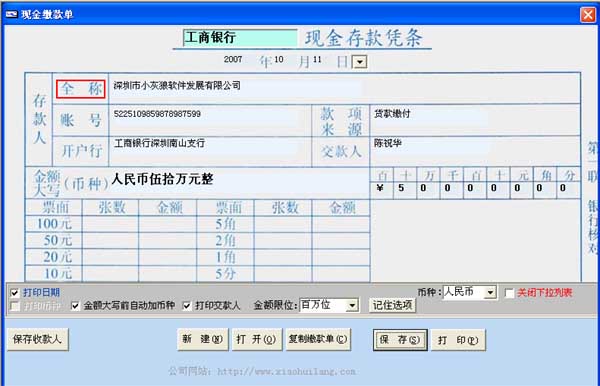Click the digit 5 in amount grid
The image size is (600, 386).
pos(401,188)
